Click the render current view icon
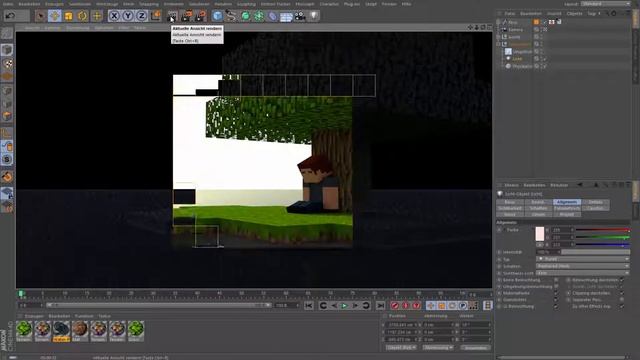The height and width of the screenshot is (360, 640). pyautogui.click(x=172, y=16)
